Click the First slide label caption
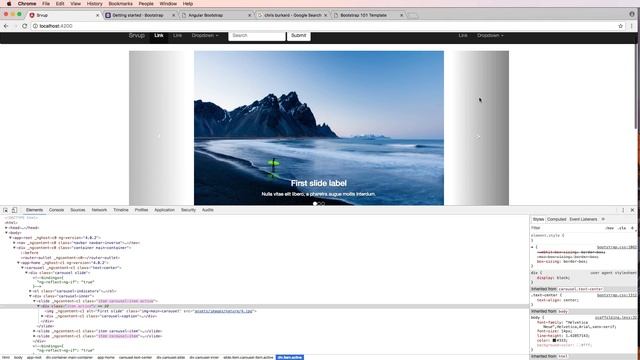Image resolution: width=640 pixels, height=360 pixels. tap(319, 183)
